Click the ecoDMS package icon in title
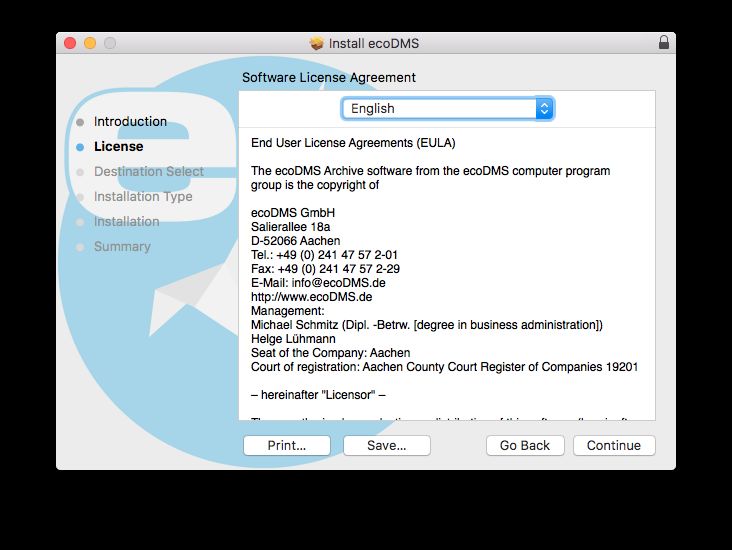 [317, 43]
